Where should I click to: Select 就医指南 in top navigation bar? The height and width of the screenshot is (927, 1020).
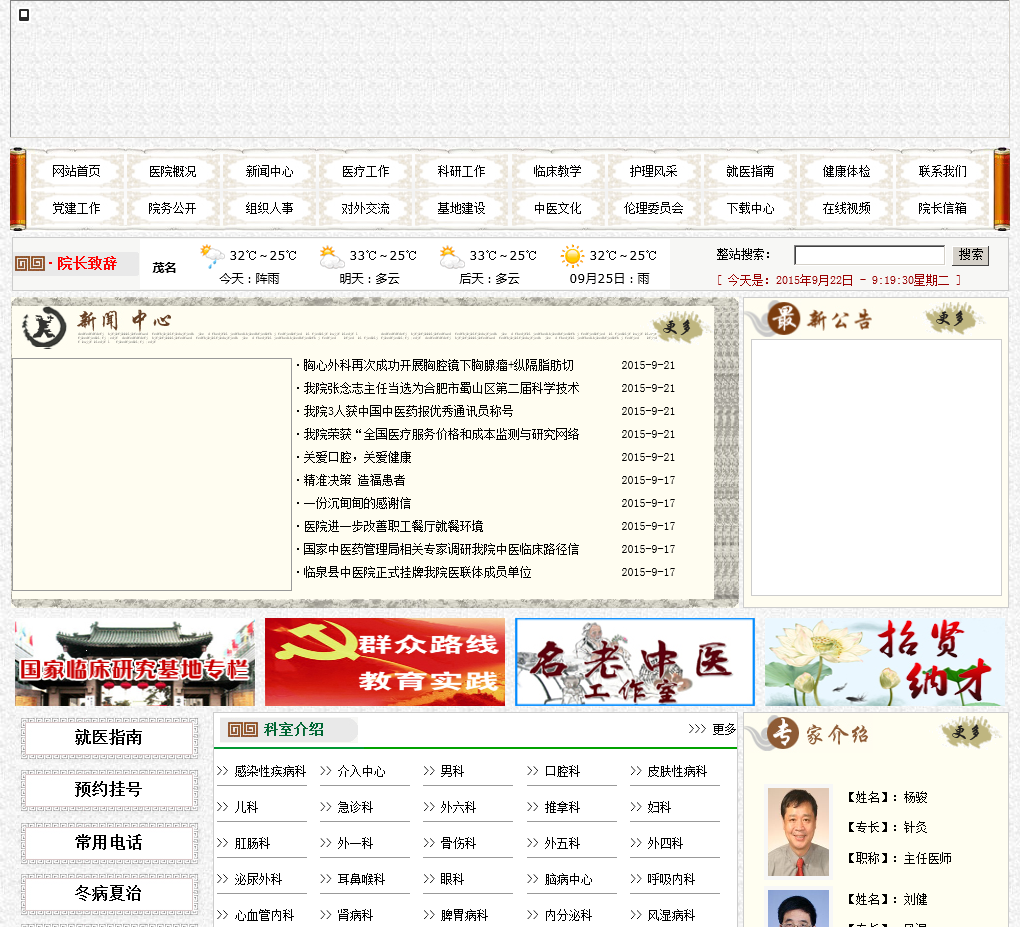tap(750, 171)
